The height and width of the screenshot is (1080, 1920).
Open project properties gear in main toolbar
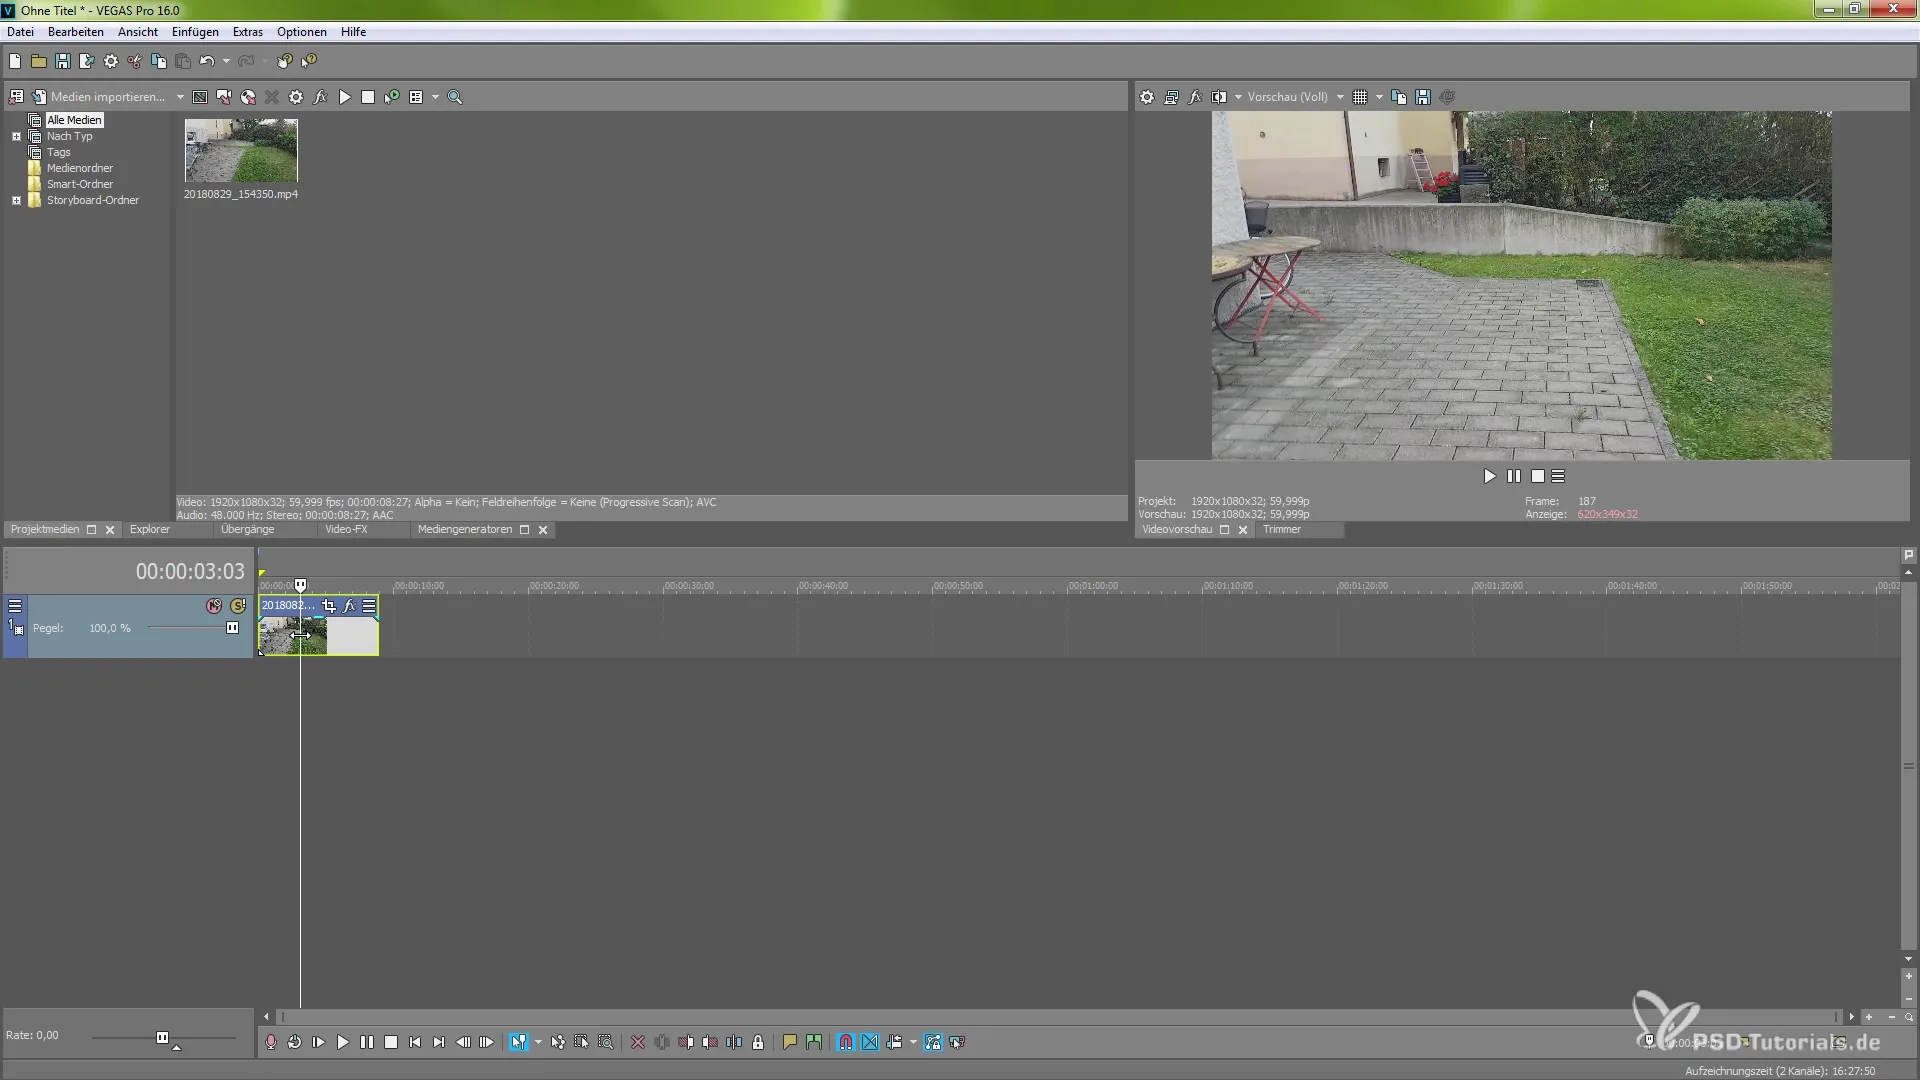click(111, 61)
